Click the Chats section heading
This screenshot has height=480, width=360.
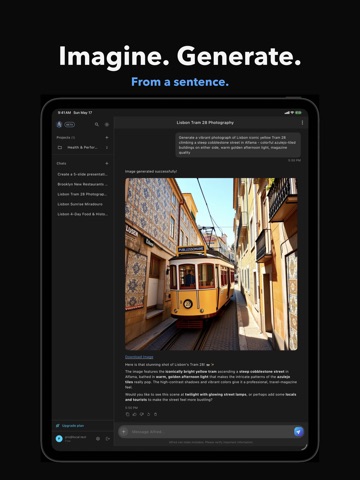pos(61,163)
